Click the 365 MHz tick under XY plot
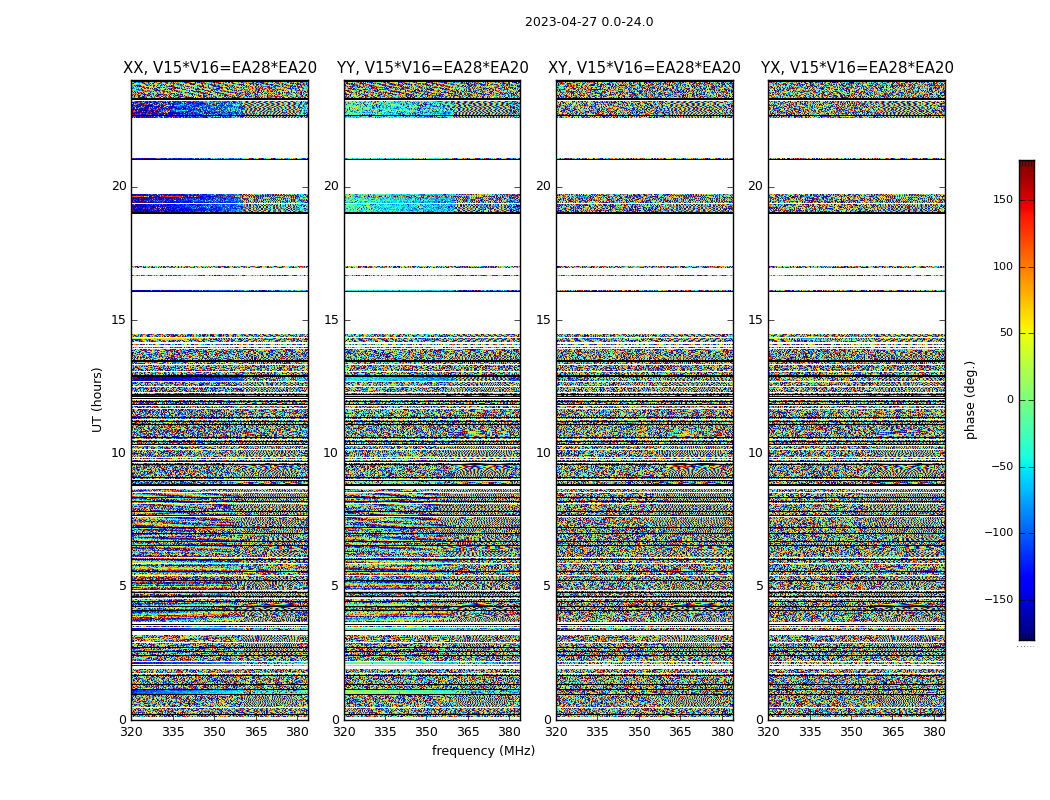 pos(680,732)
